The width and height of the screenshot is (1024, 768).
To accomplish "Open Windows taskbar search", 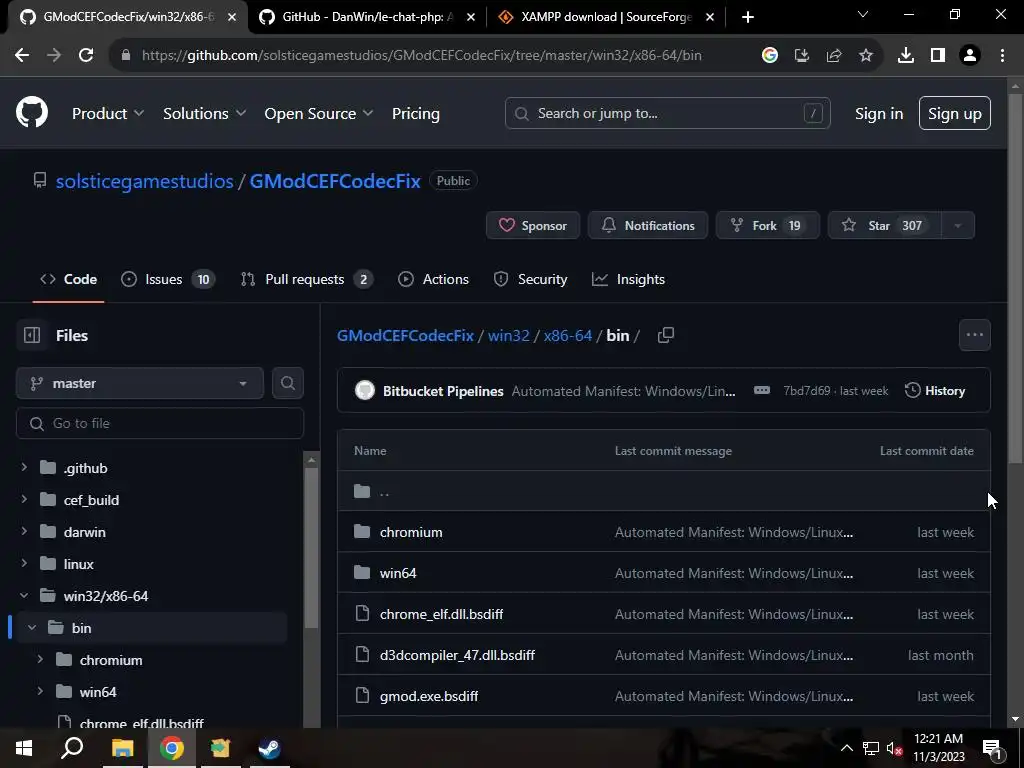I will [x=72, y=748].
